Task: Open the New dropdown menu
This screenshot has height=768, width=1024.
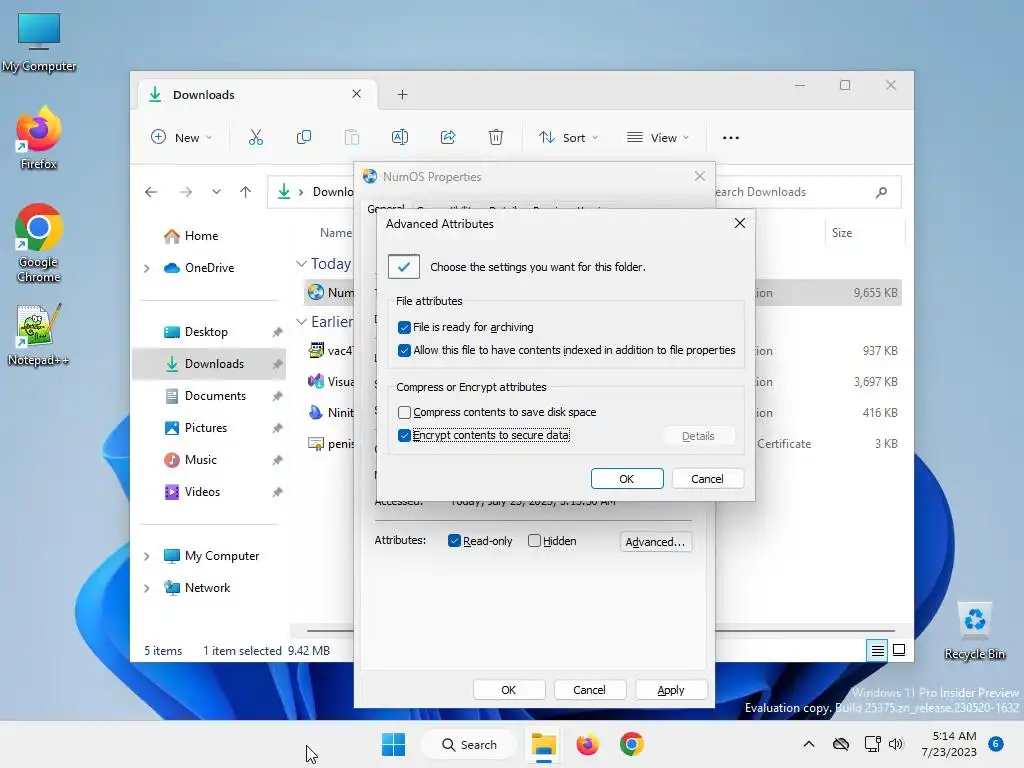Action: [x=182, y=137]
